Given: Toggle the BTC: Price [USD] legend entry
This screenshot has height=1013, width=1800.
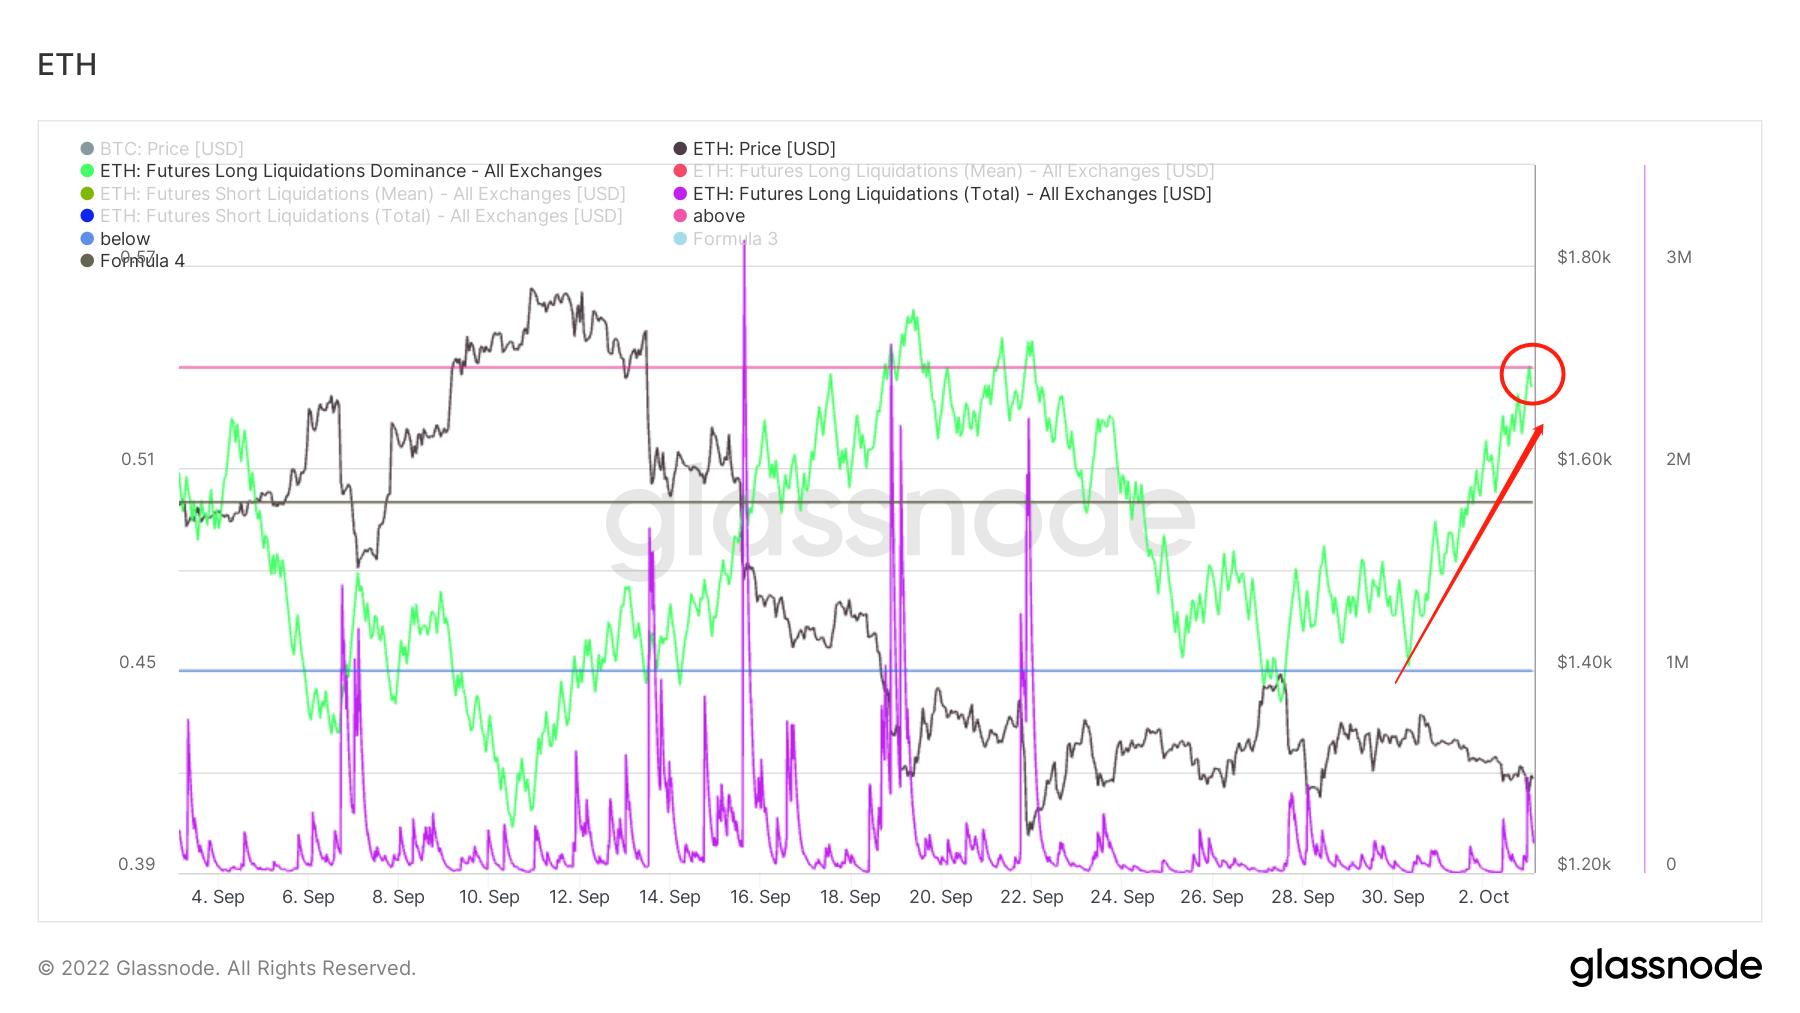Looking at the screenshot, I should [162, 149].
